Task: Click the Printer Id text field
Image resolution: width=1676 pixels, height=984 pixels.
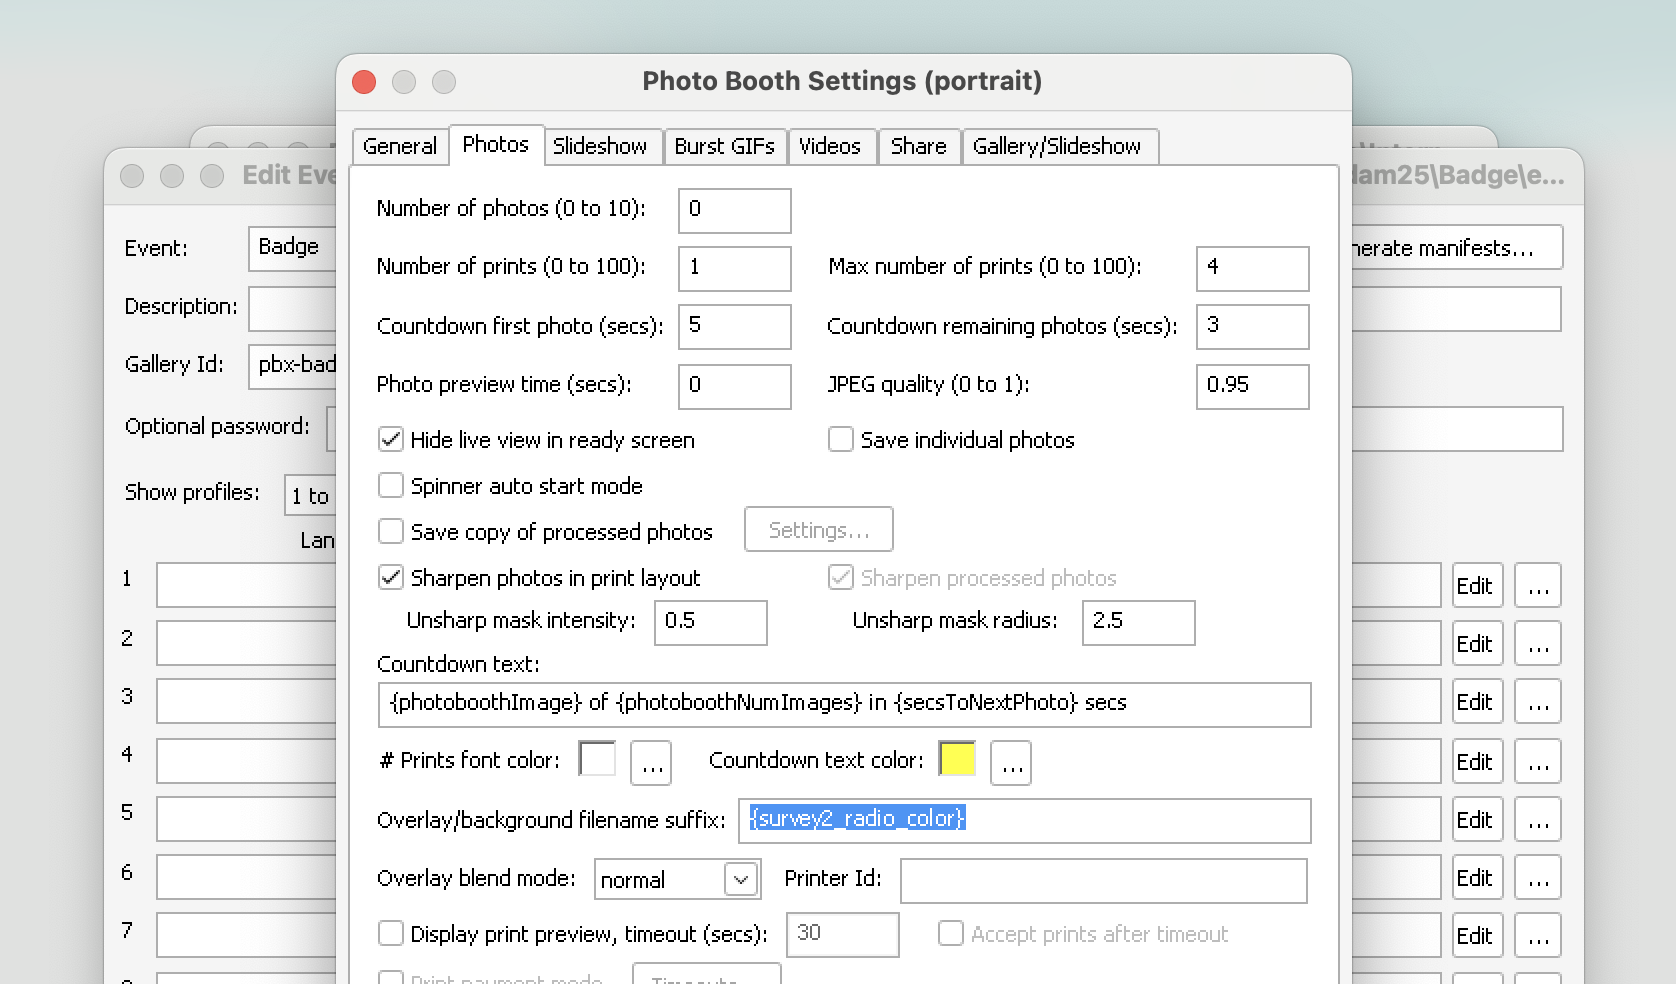Action: click(1103, 880)
